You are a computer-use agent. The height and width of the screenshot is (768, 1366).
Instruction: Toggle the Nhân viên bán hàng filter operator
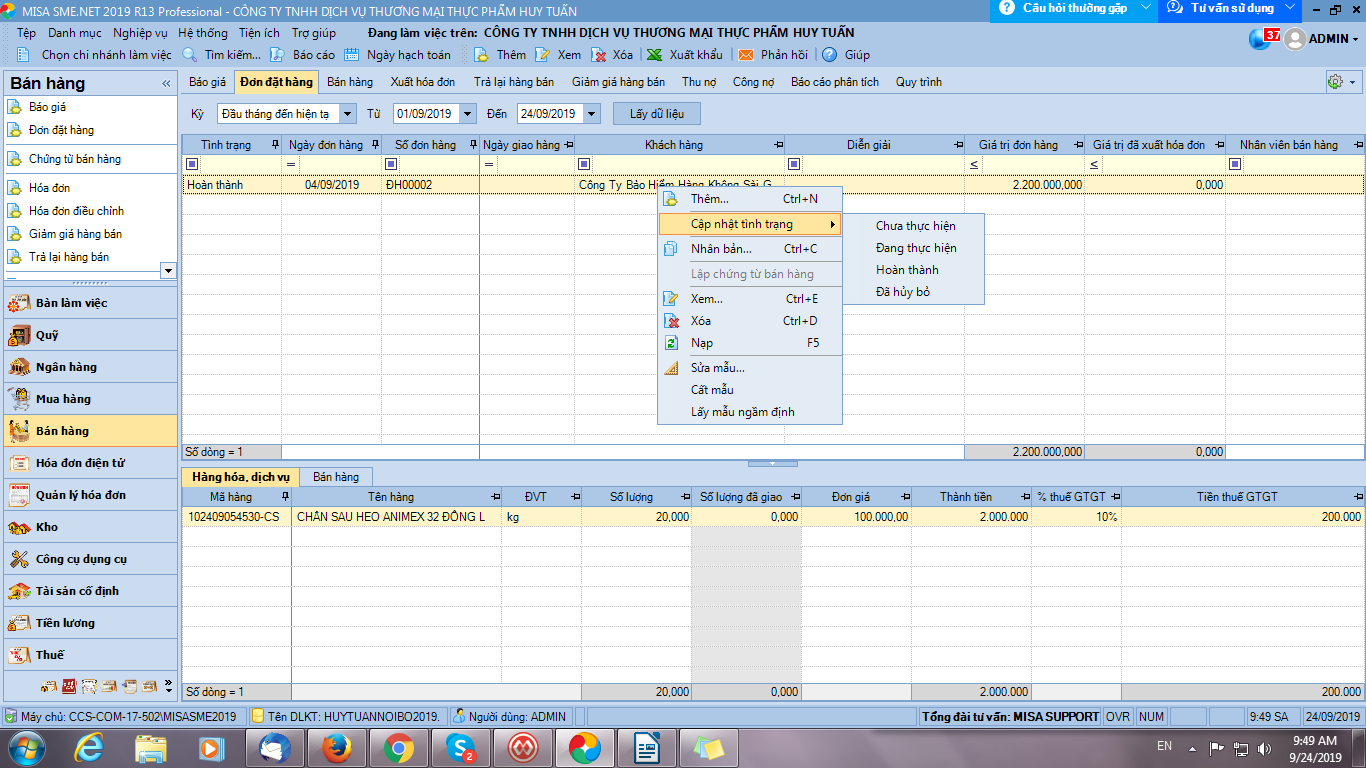tap(1237, 164)
